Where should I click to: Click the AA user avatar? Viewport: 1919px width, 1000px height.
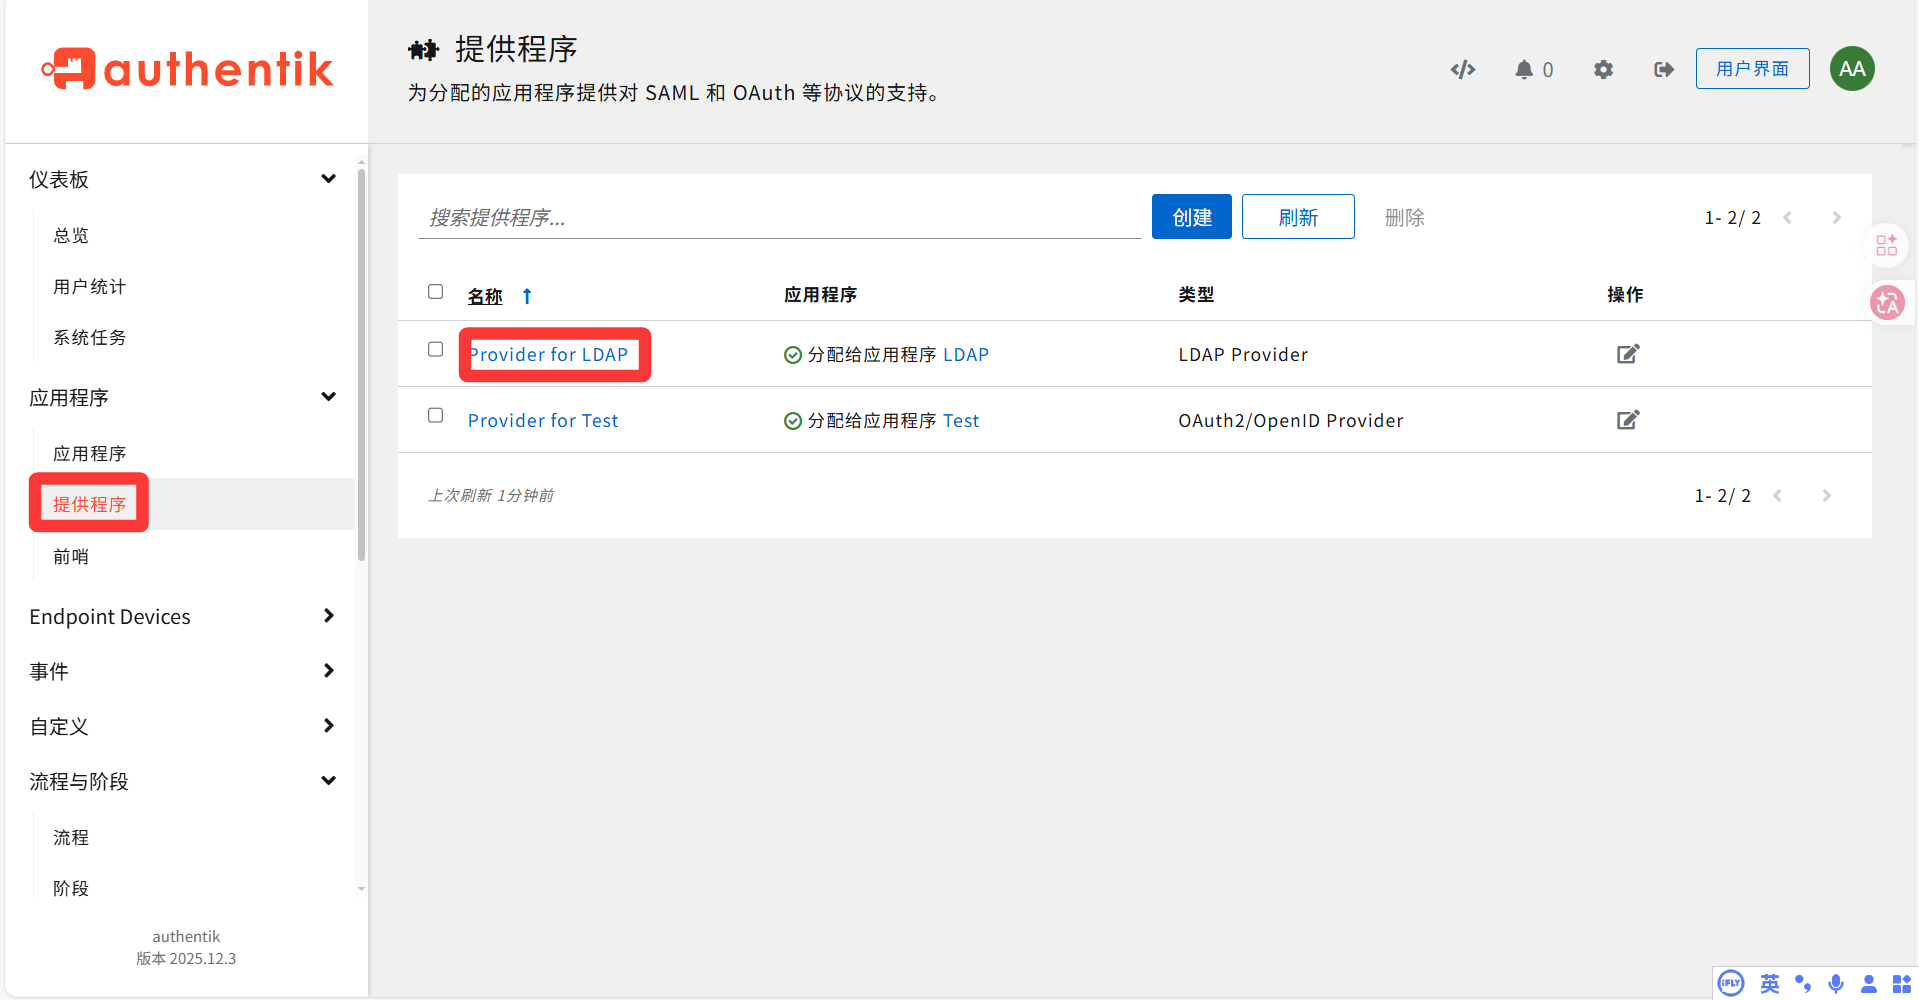coord(1851,69)
